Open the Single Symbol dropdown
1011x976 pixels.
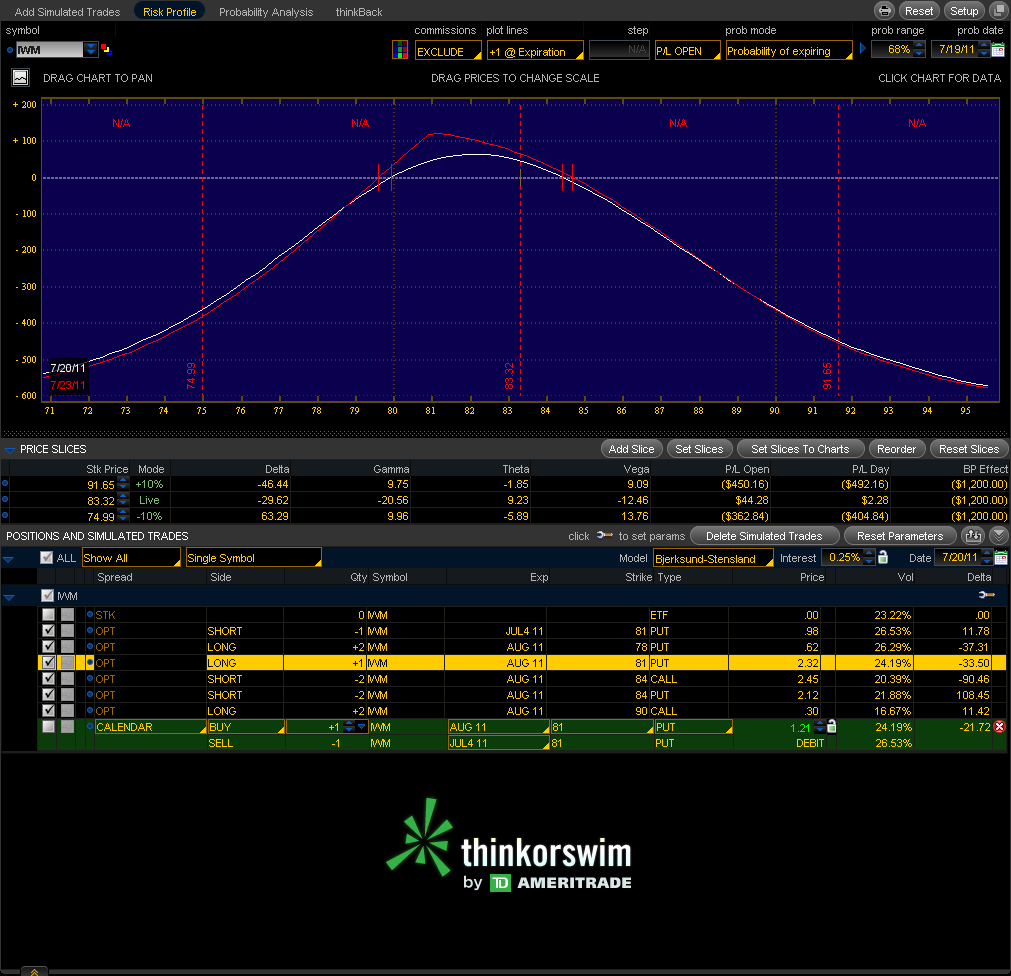[253, 558]
